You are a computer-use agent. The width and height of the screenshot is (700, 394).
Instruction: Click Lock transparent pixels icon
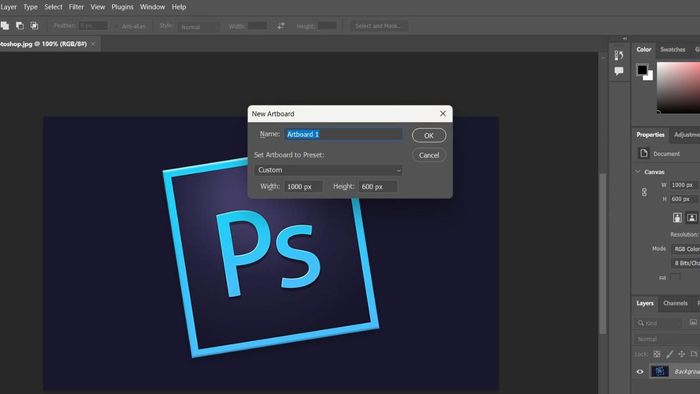point(657,354)
